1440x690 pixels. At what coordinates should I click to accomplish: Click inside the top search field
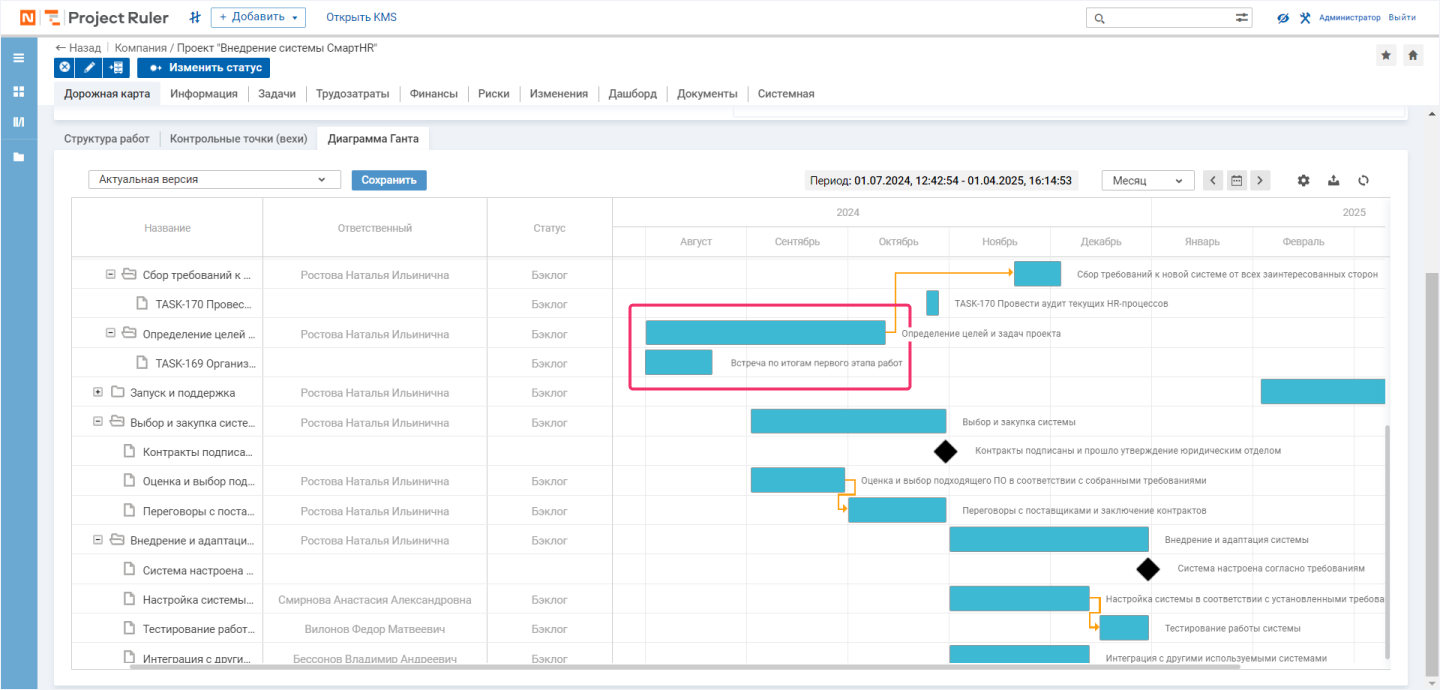coord(1168,18)
